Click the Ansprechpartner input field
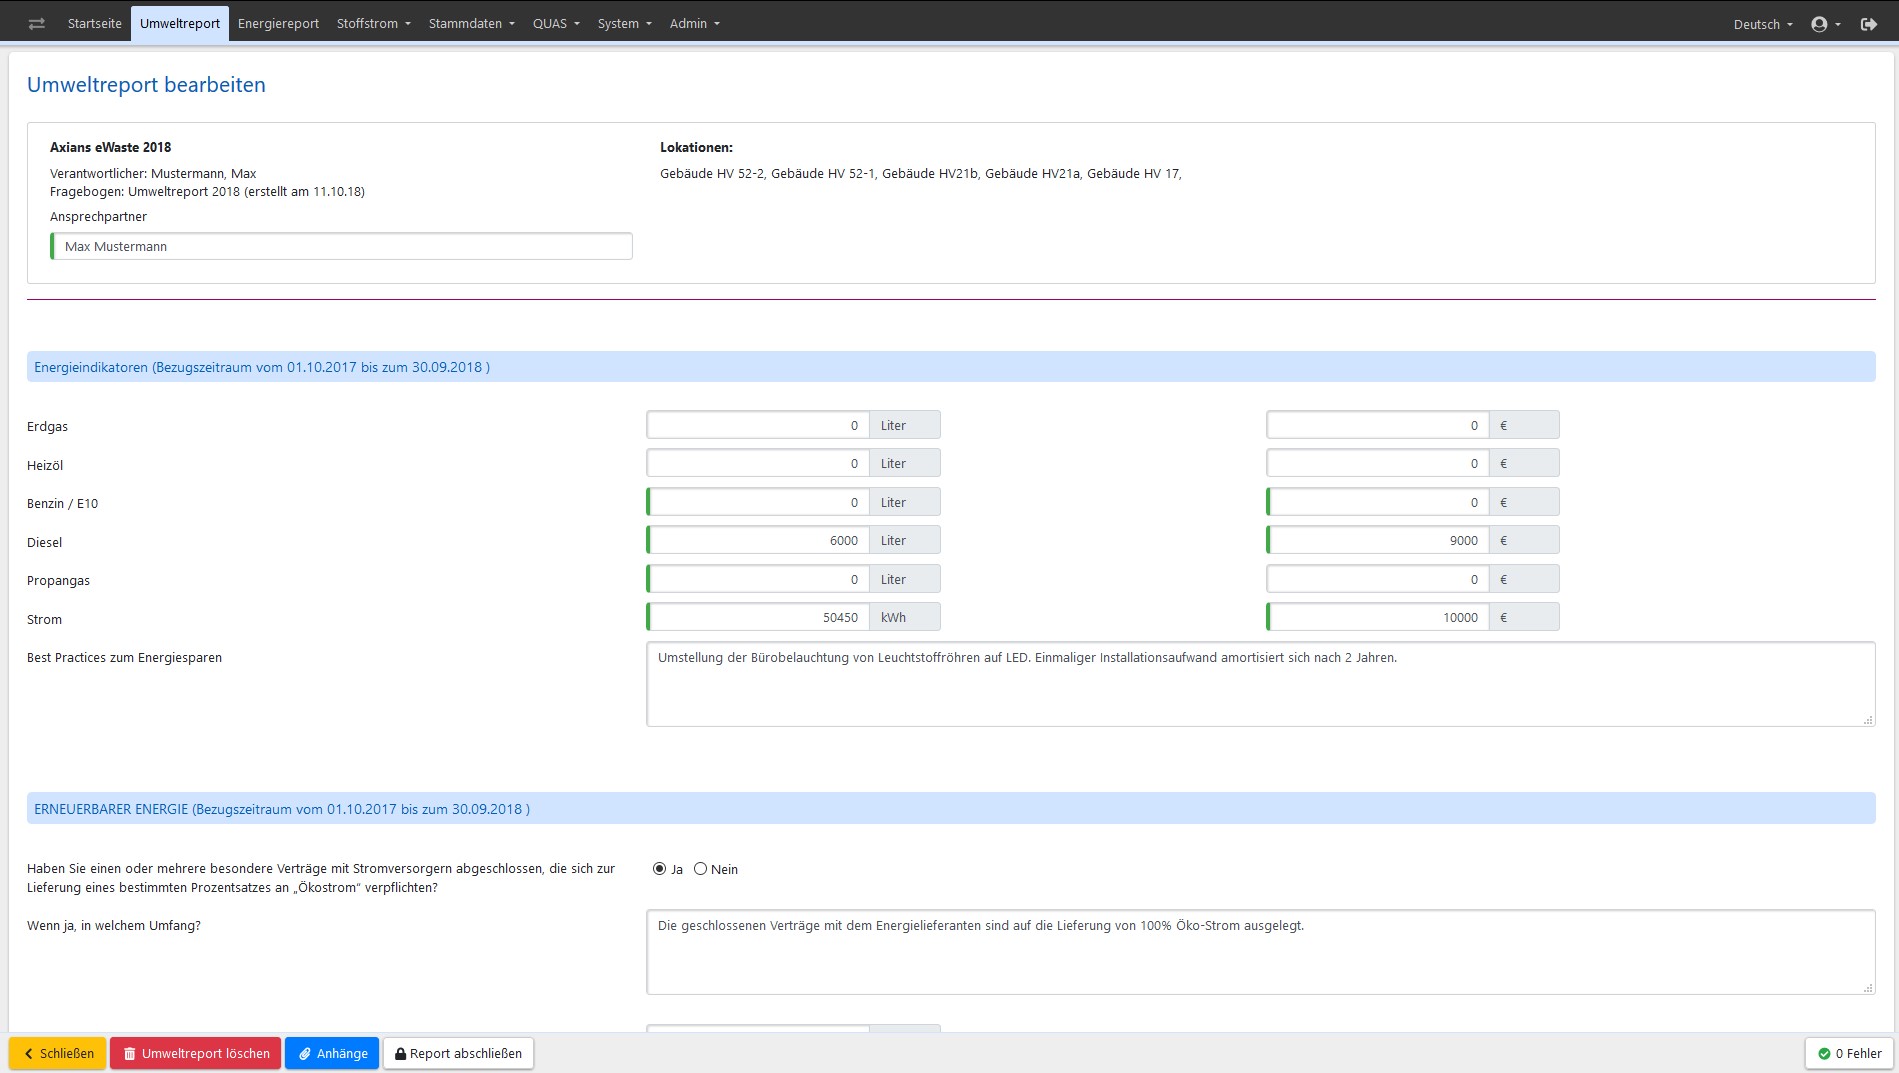 tap(341, 246)
